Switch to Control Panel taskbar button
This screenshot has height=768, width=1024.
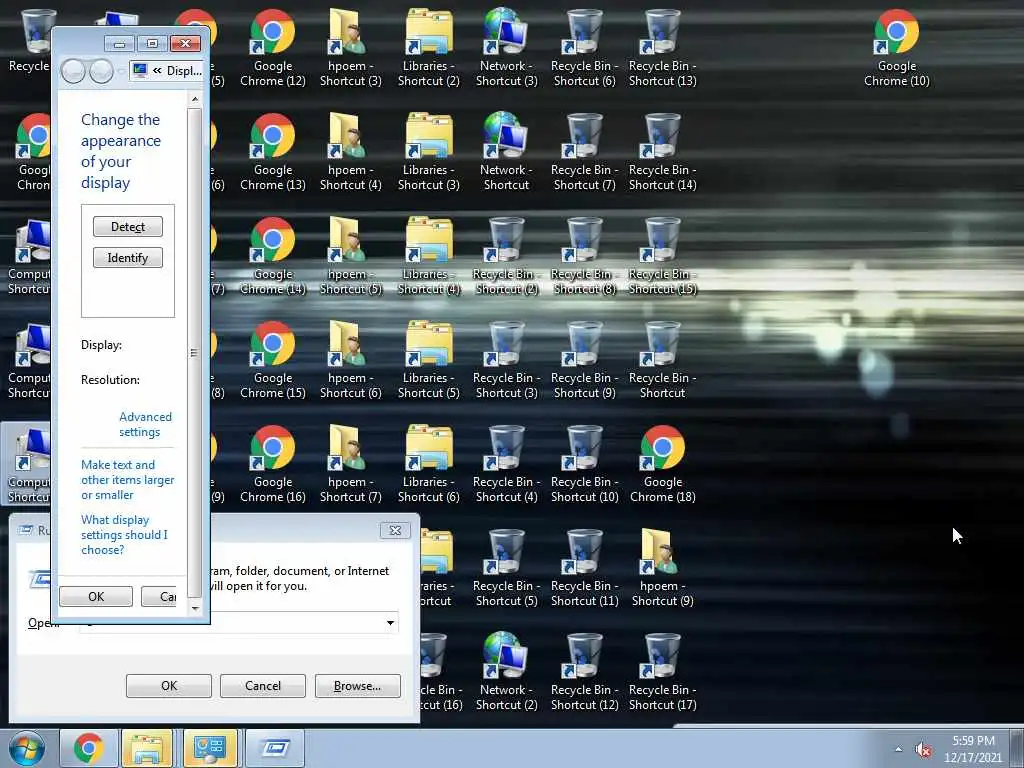click(x=210, y=748)
